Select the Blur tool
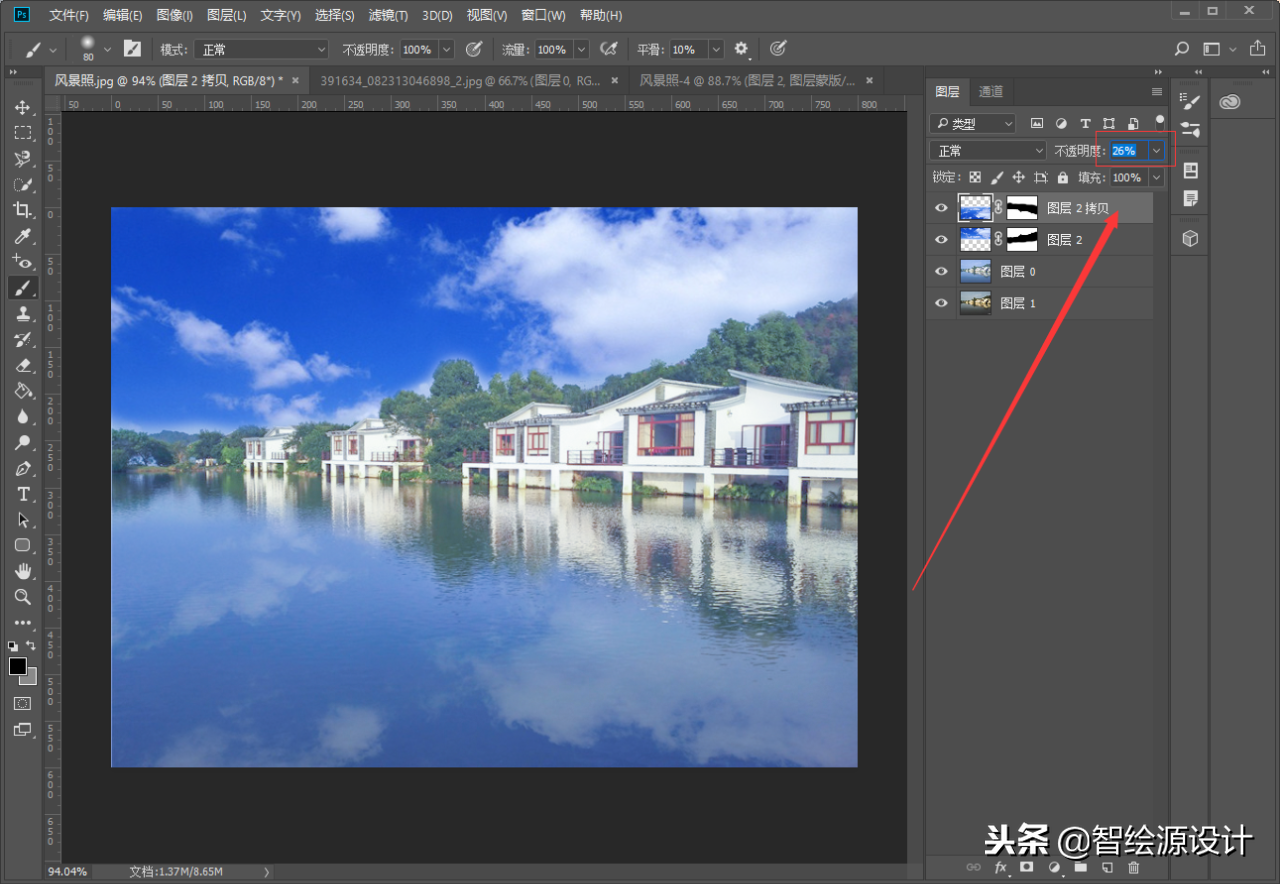This screenshot has width=1280, height=884. pos(22,417)
